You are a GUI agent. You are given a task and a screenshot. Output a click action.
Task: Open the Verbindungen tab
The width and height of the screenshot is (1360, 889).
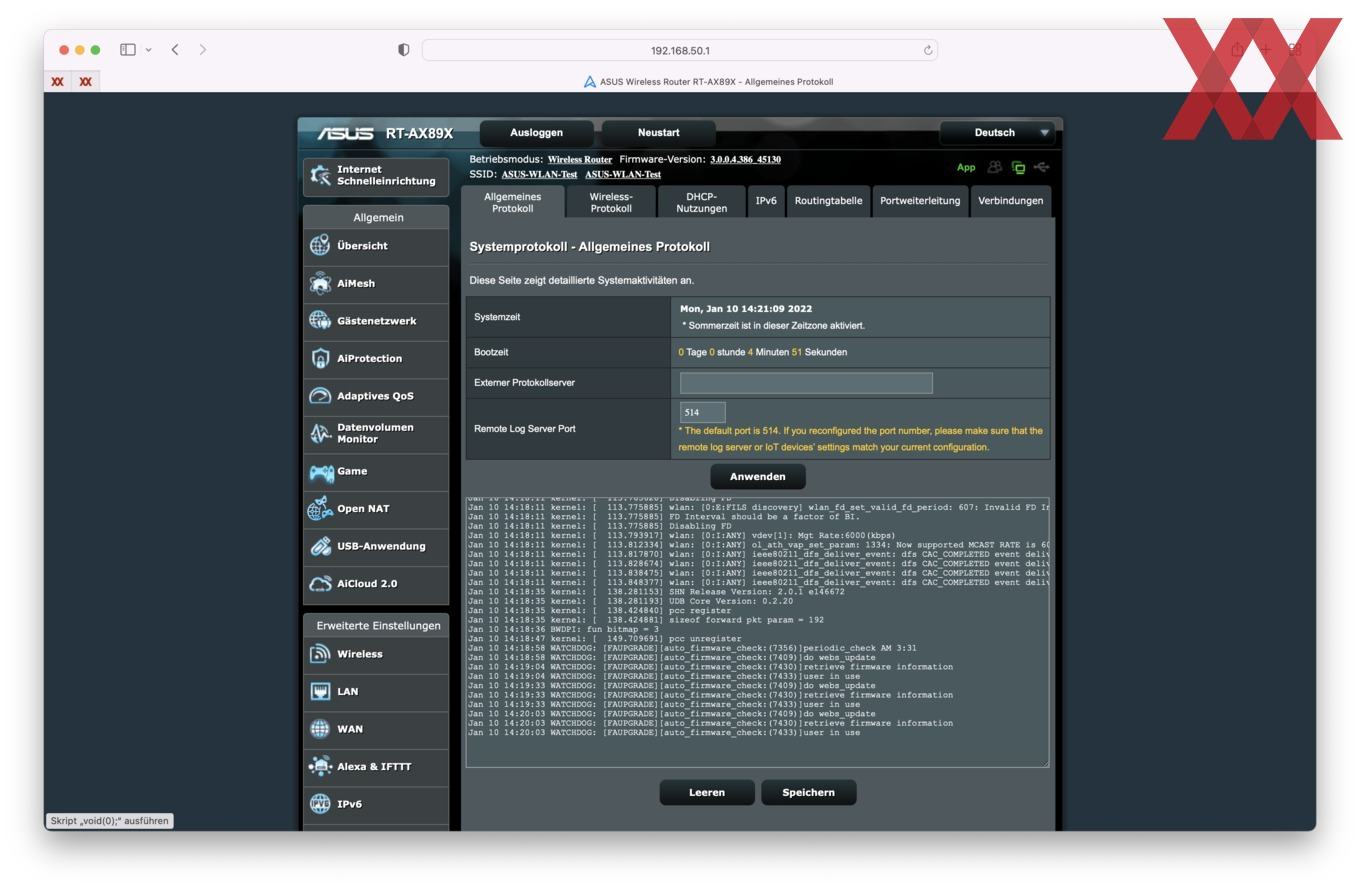click(x=1010, y=201)
